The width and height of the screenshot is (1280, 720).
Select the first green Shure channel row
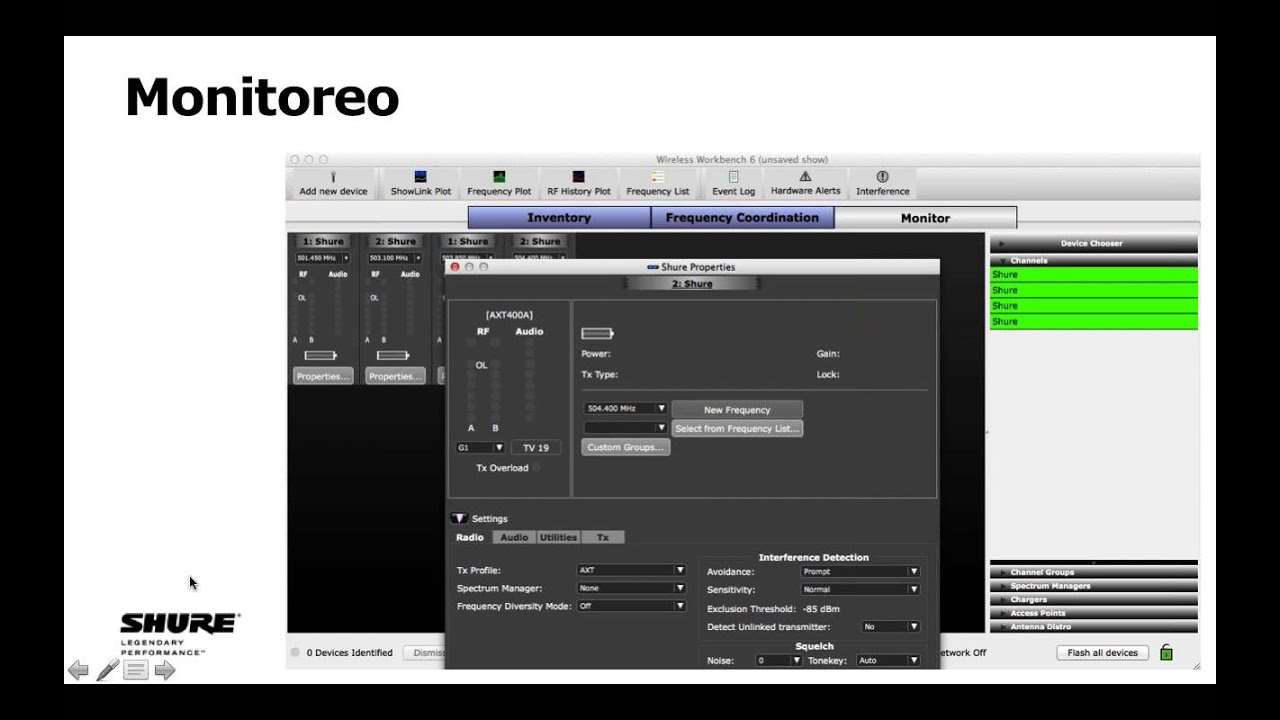[1093, 274]
